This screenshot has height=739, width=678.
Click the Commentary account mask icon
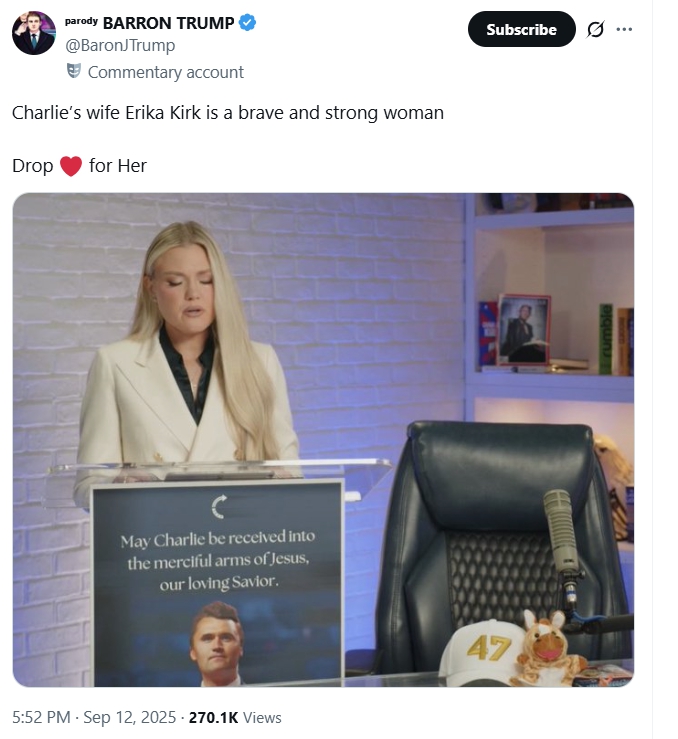[74, 71]
